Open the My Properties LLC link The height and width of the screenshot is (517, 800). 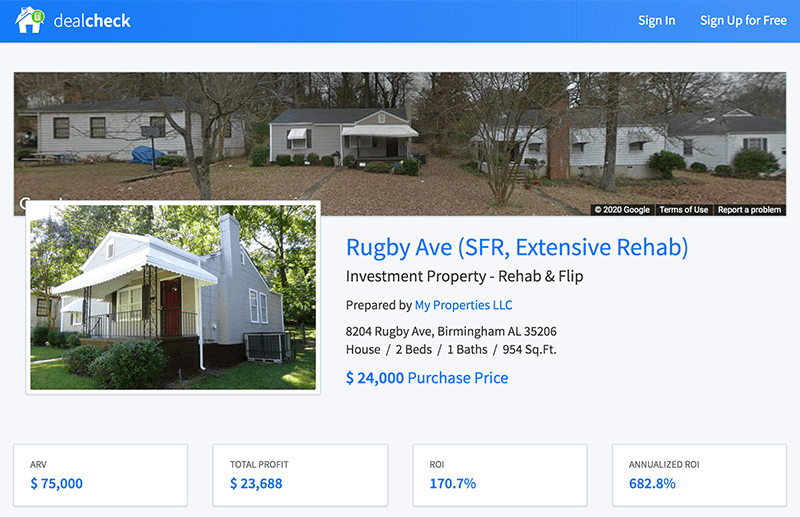pyautogui.click(x=463, y=305)
